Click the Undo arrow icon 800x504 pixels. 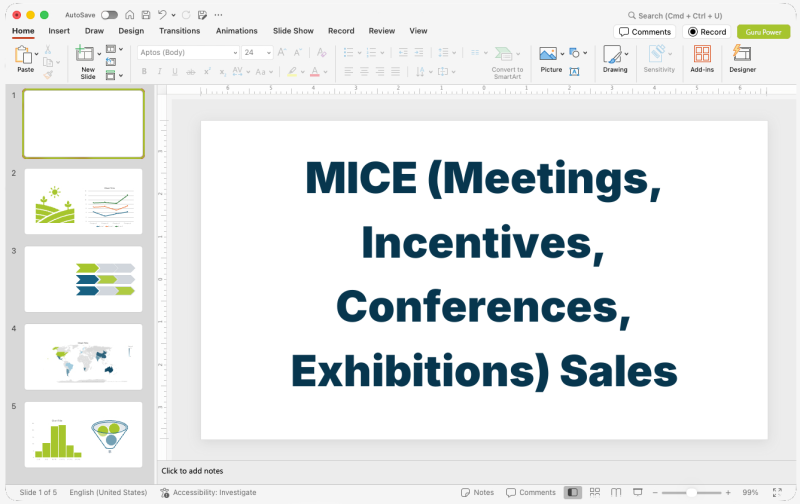[x=162, y=15]
